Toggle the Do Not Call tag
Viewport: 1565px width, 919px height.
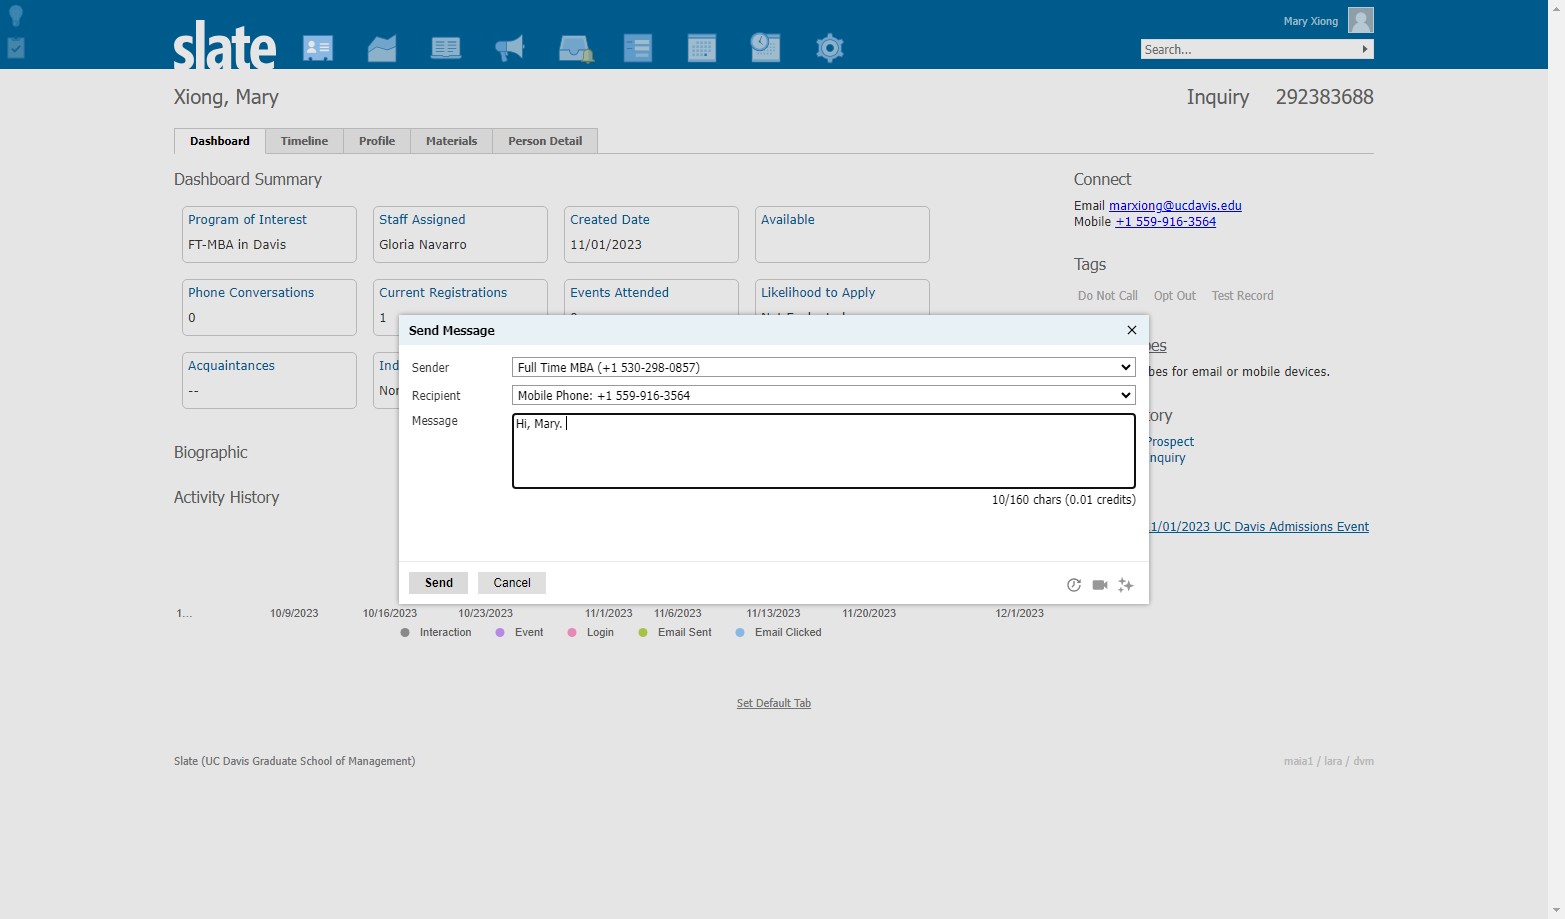(x=1108, y=296)
